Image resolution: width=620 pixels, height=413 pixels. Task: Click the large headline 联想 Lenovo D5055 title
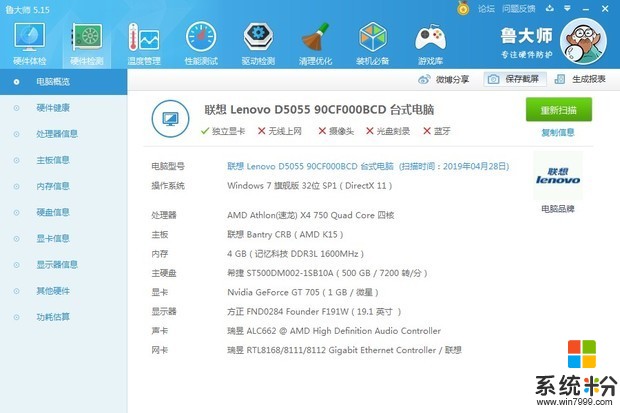pyautogui.click(x=319, y=110)
